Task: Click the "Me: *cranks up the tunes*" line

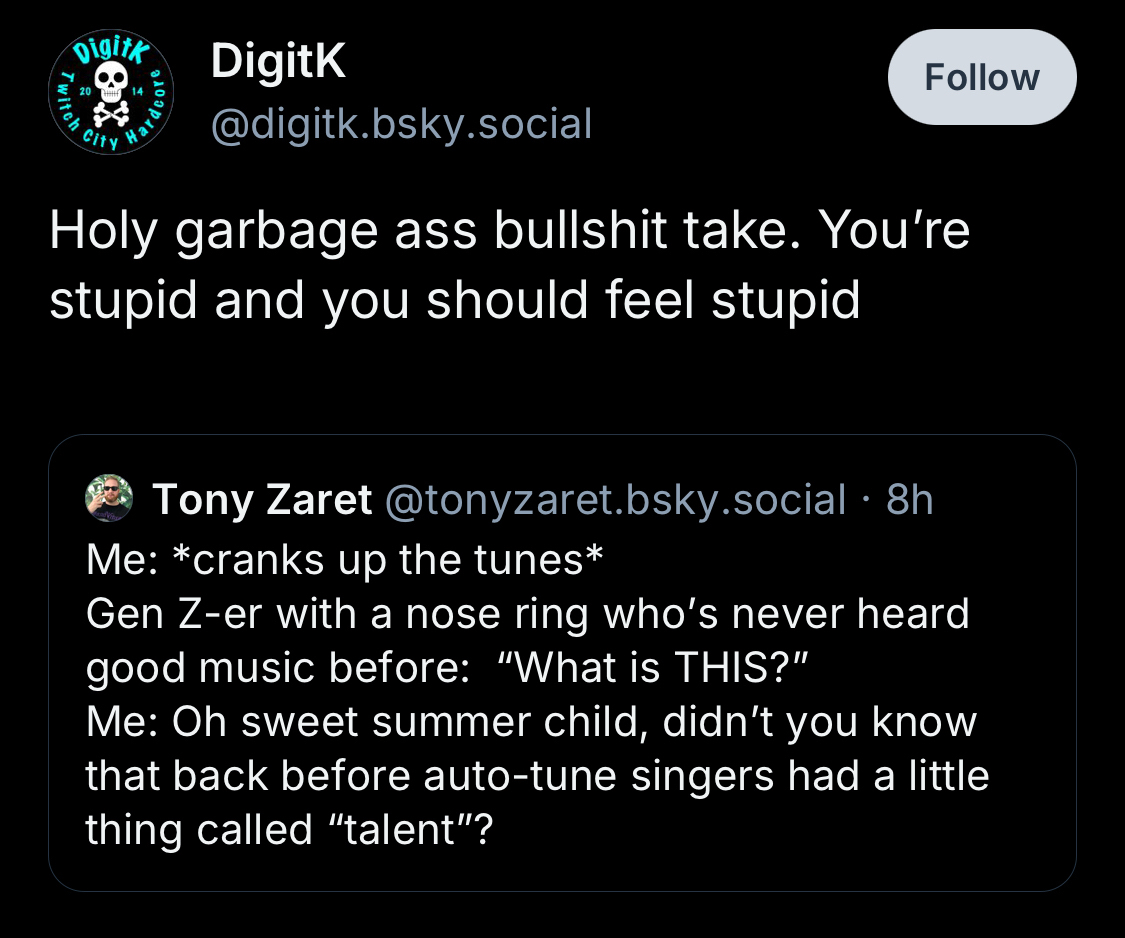Action: (345, 559)
